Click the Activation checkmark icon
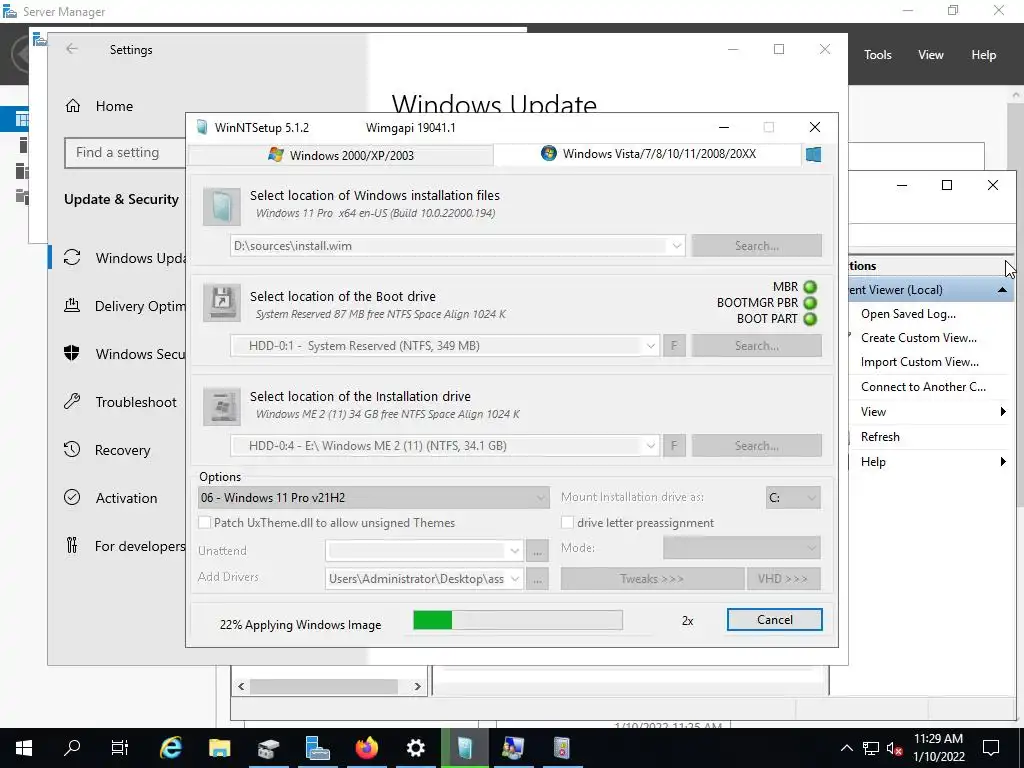1024x768 pixels. (x=72, y=497)
